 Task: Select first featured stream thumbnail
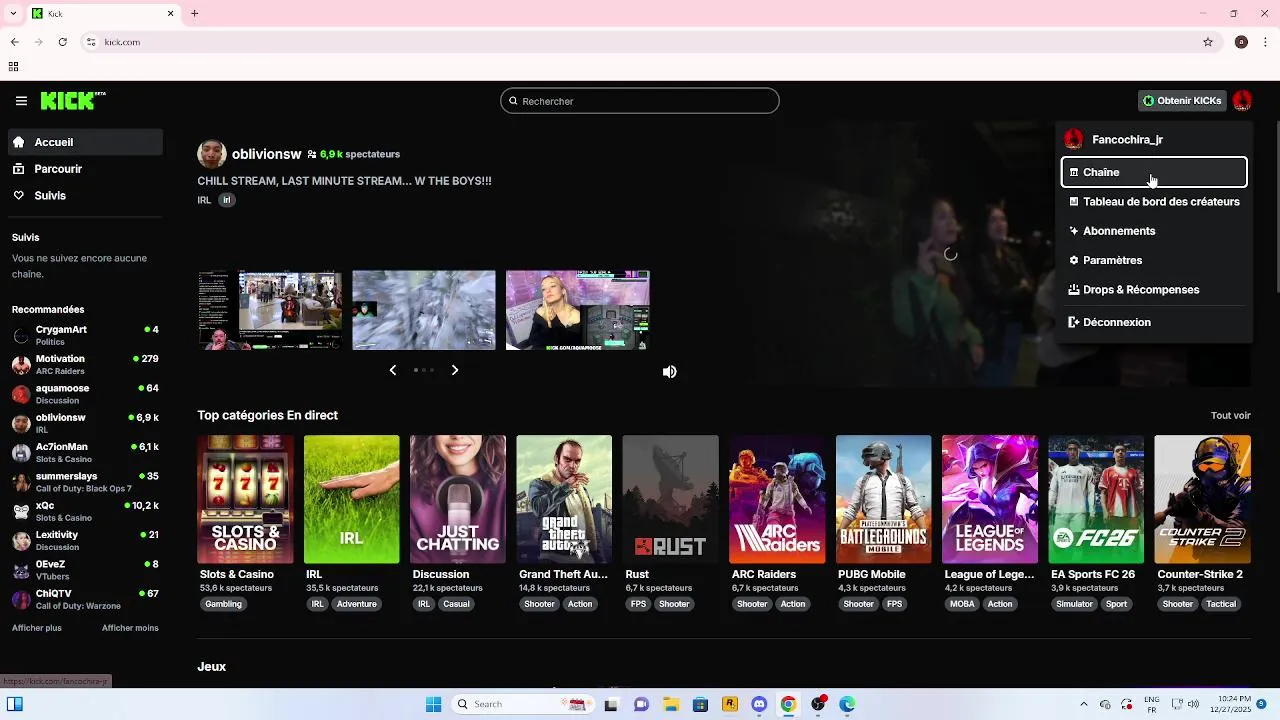(x=270, y=310)
